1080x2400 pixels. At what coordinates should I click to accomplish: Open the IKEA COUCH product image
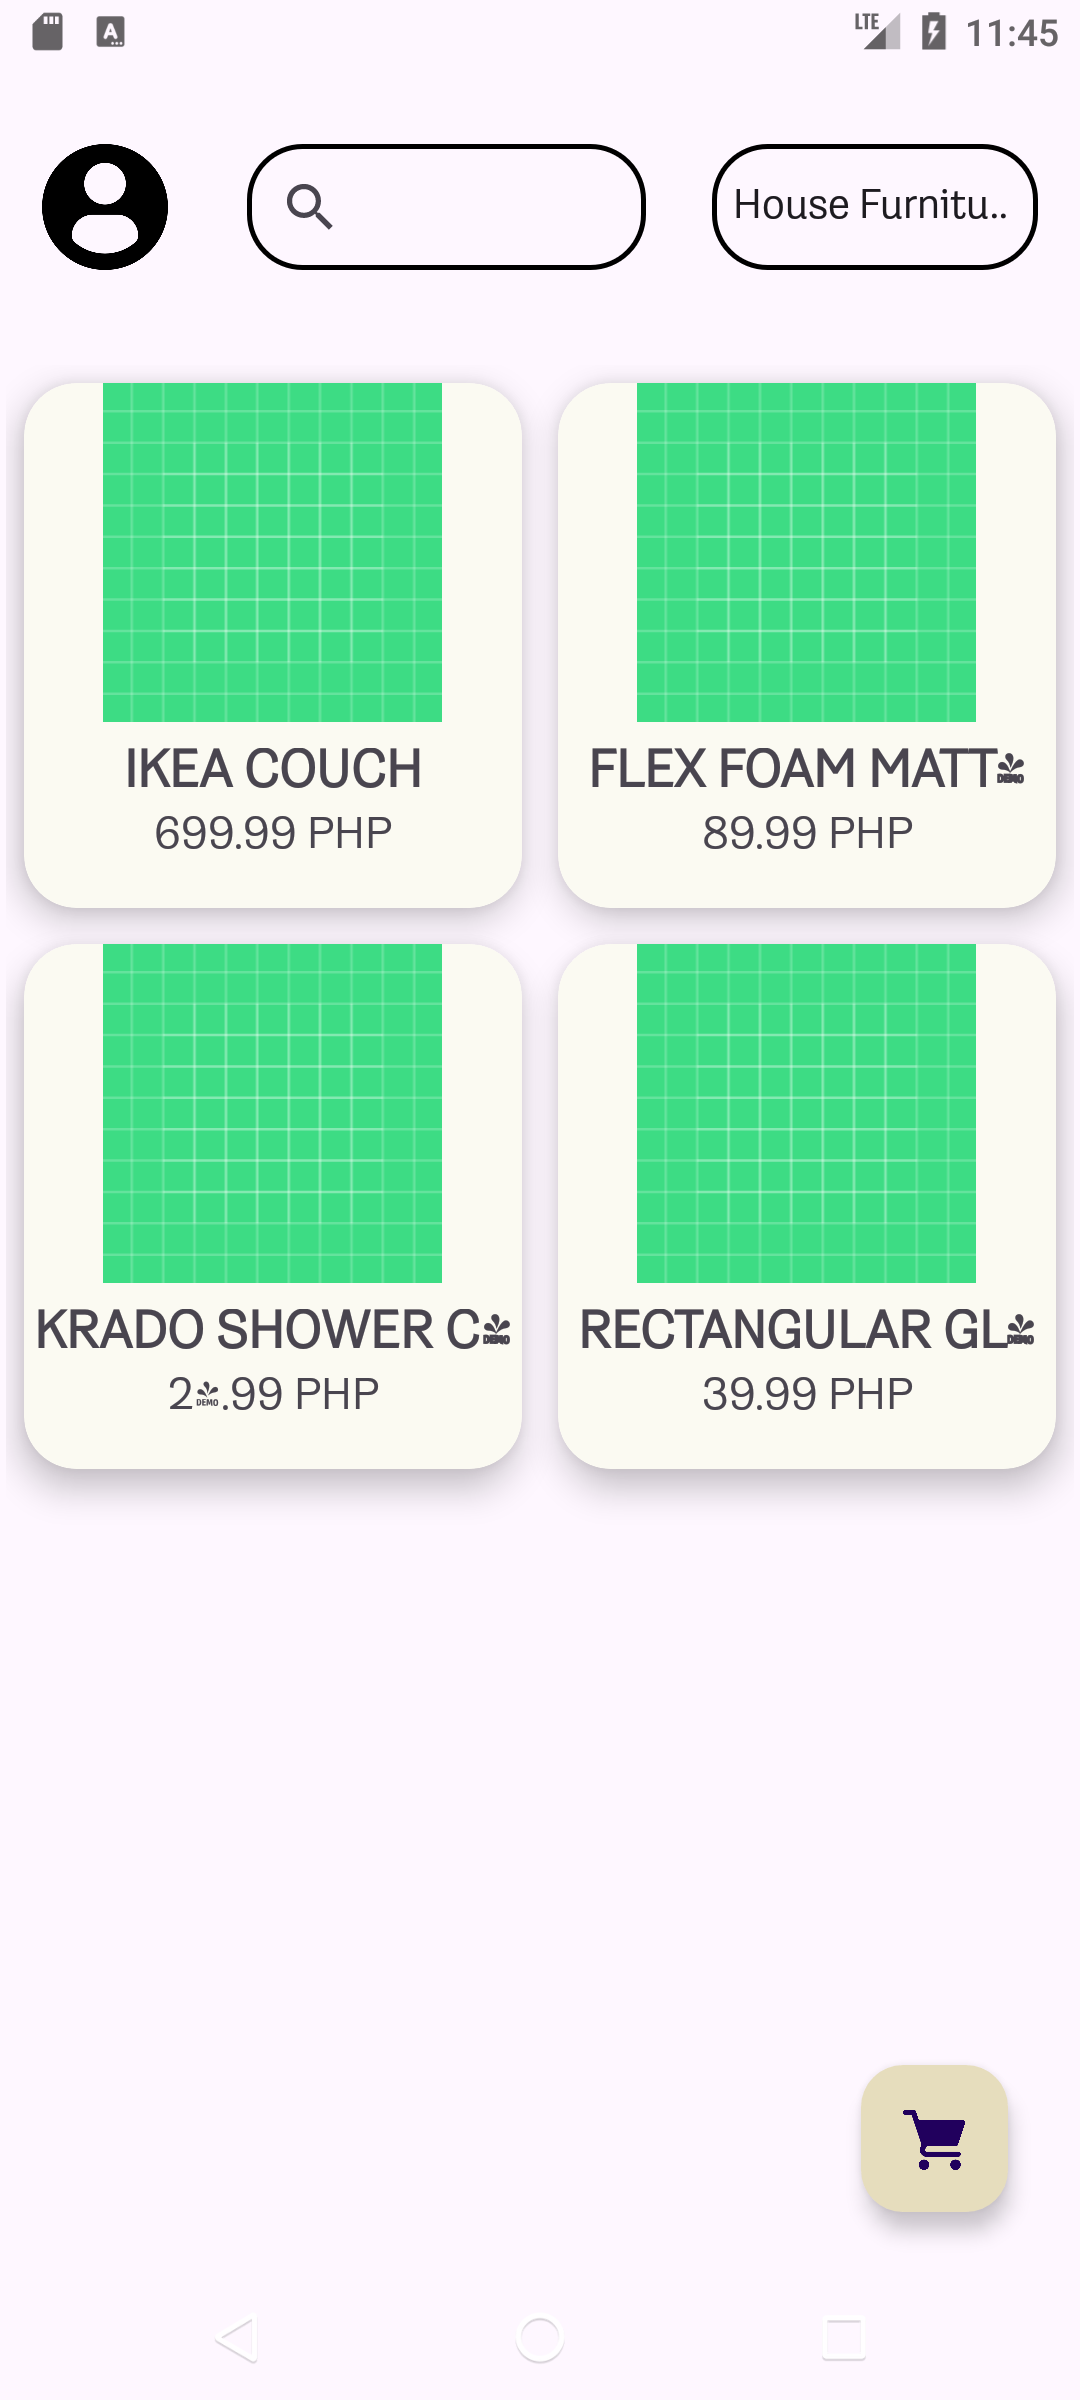point(272,552)
